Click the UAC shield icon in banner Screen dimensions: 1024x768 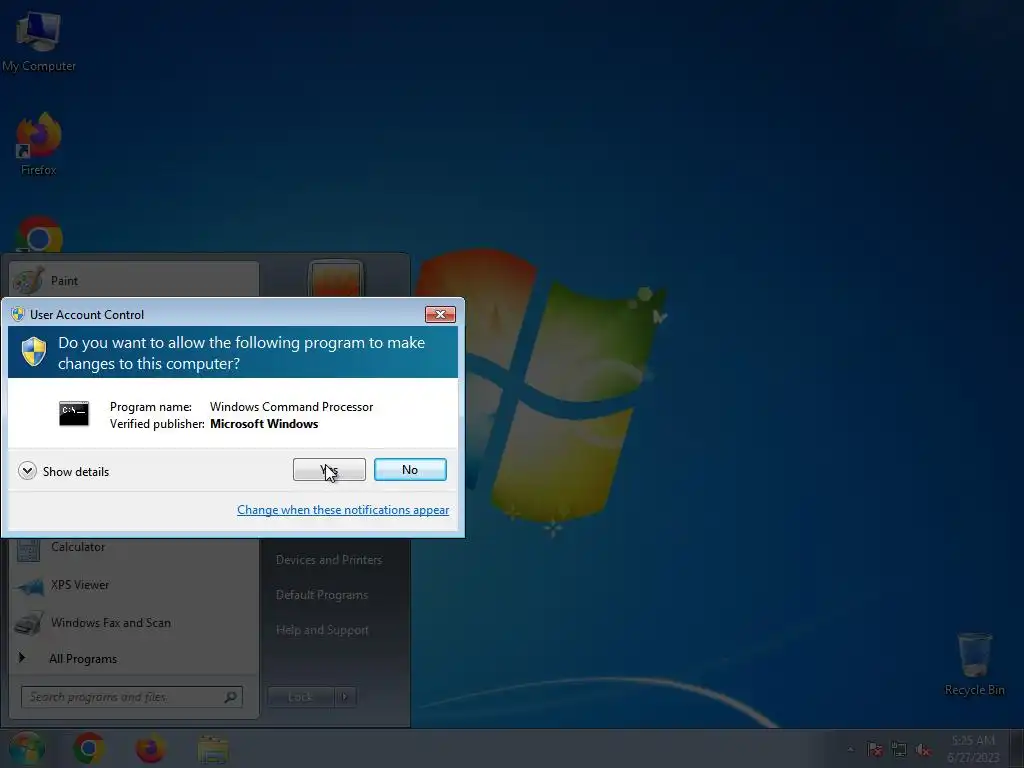click(x=34, y=351)
